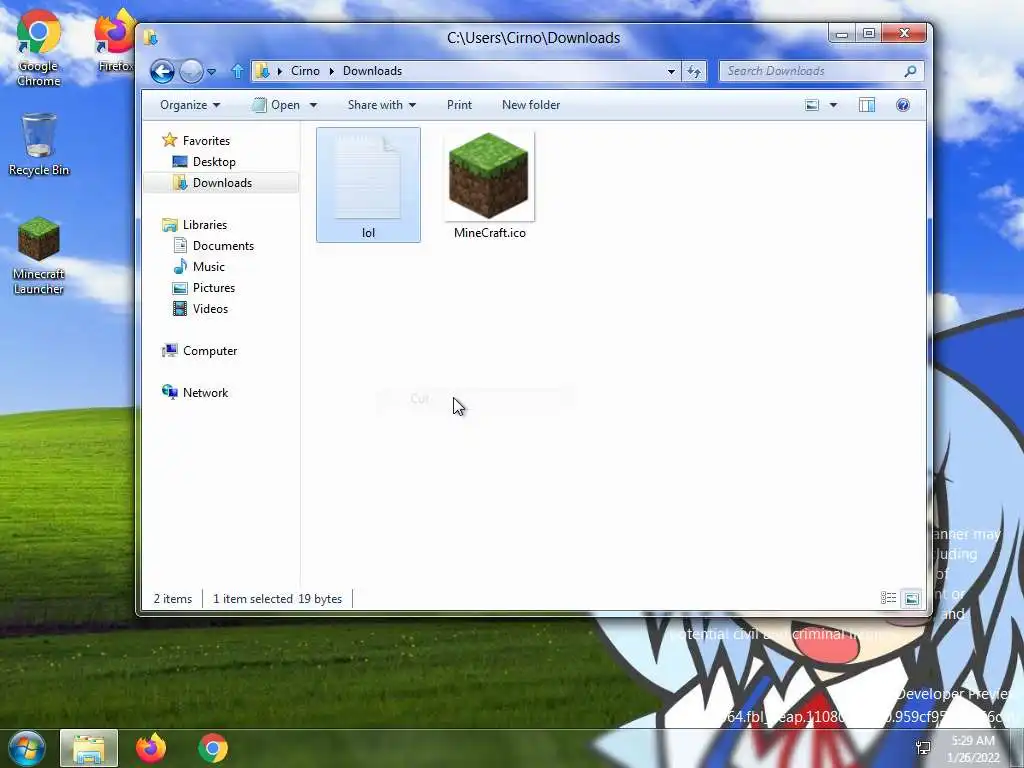The width and height of the screenshot is (1024, 768).
Task: Close the Downloads window
Action: 904,33
